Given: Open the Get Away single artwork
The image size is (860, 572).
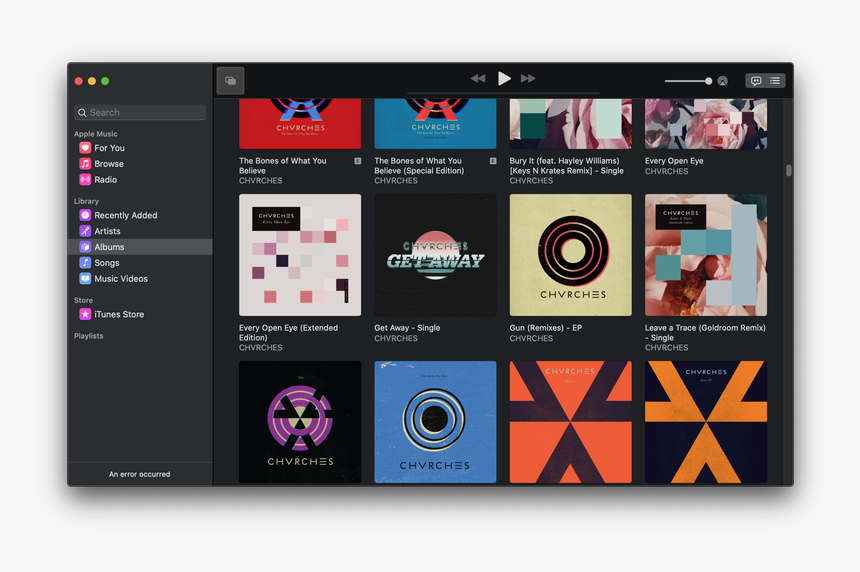Looking at the screenshot, I should click(435, 255).
